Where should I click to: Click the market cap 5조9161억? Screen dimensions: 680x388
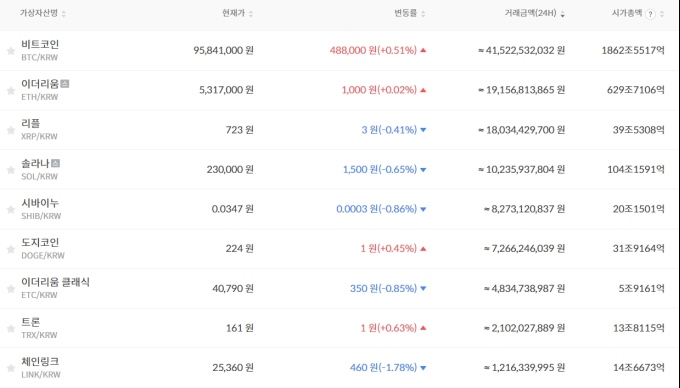(x=641, y=288)
